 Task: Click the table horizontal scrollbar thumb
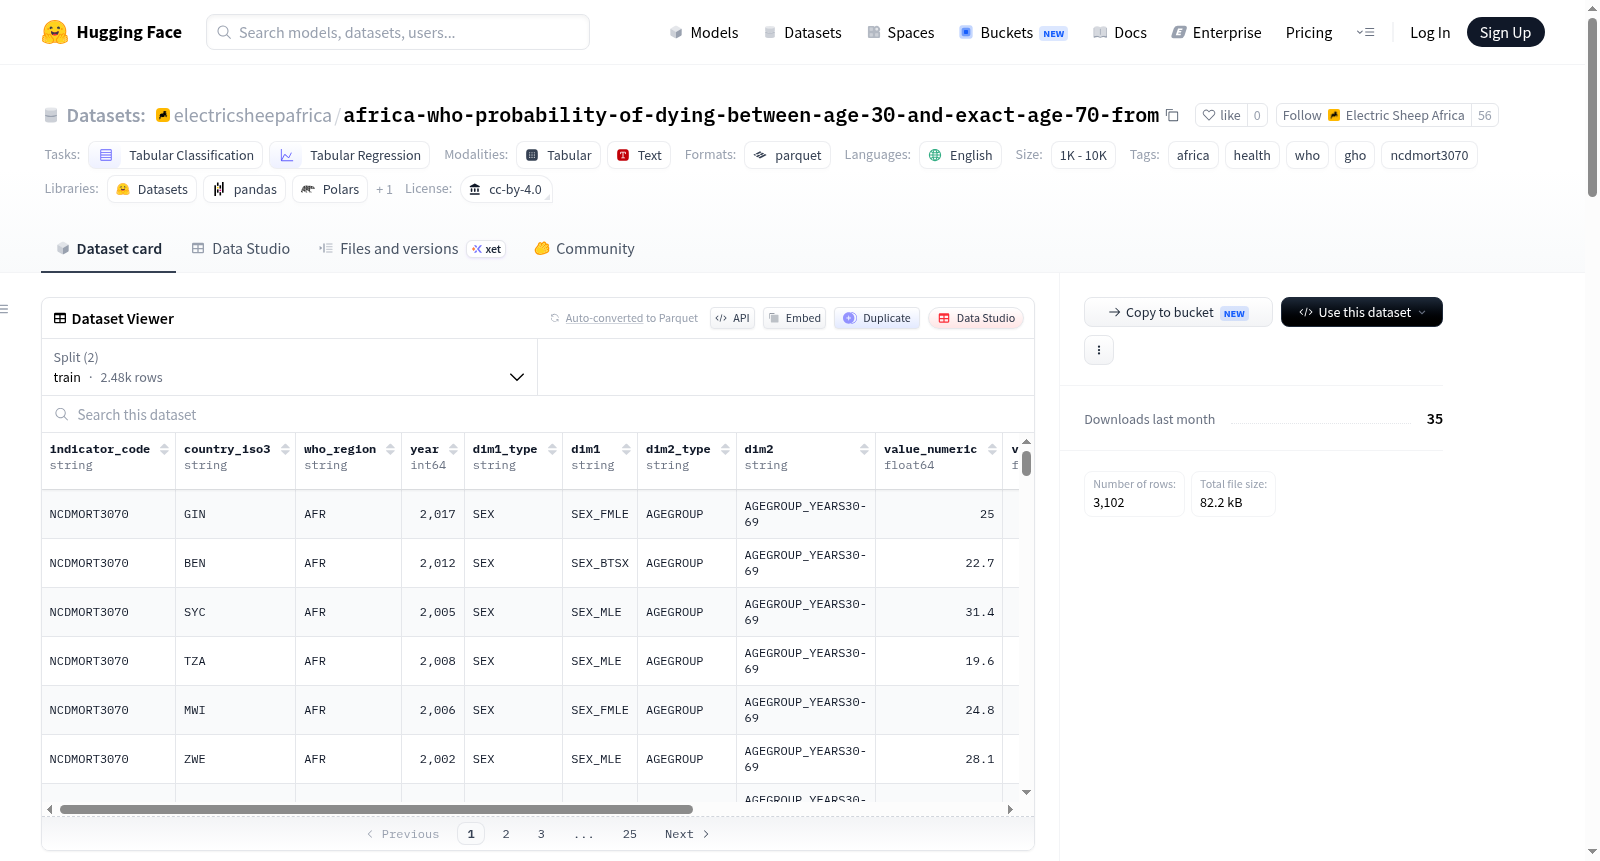(376, 810)
